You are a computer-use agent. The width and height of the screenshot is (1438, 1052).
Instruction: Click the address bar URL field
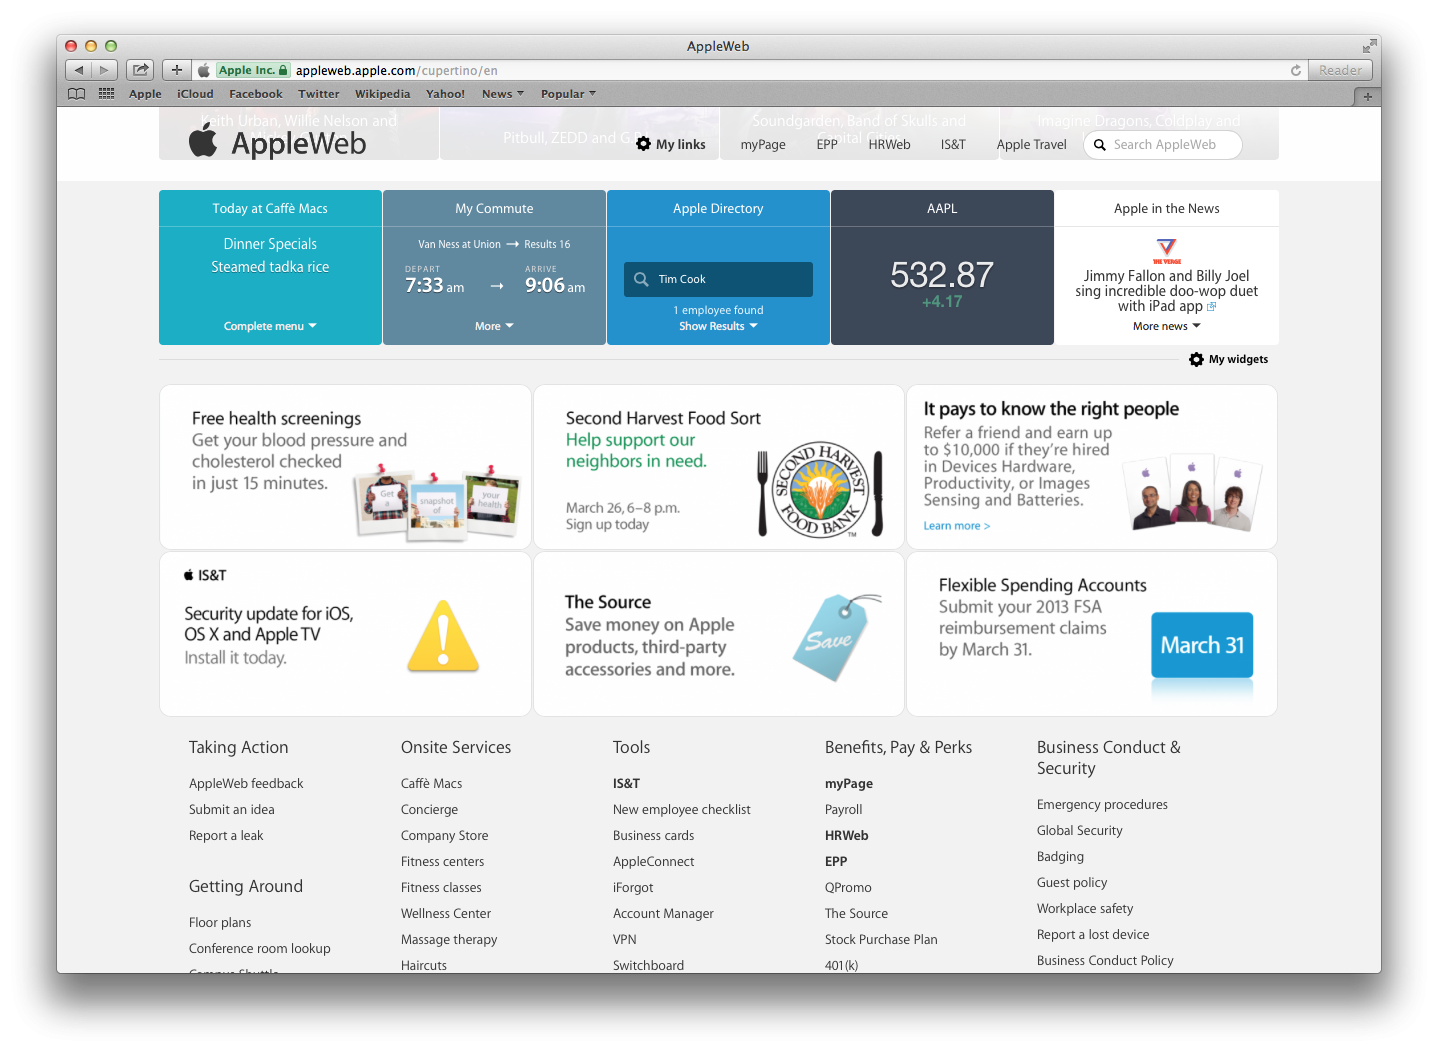[750, 70]
